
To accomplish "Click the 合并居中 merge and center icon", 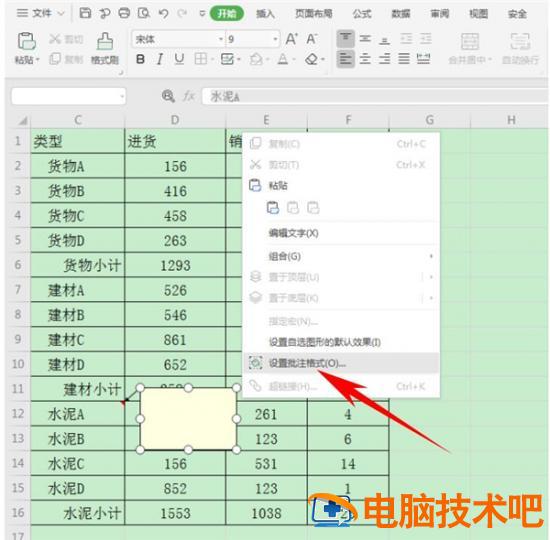I will [x=470, y=42].
